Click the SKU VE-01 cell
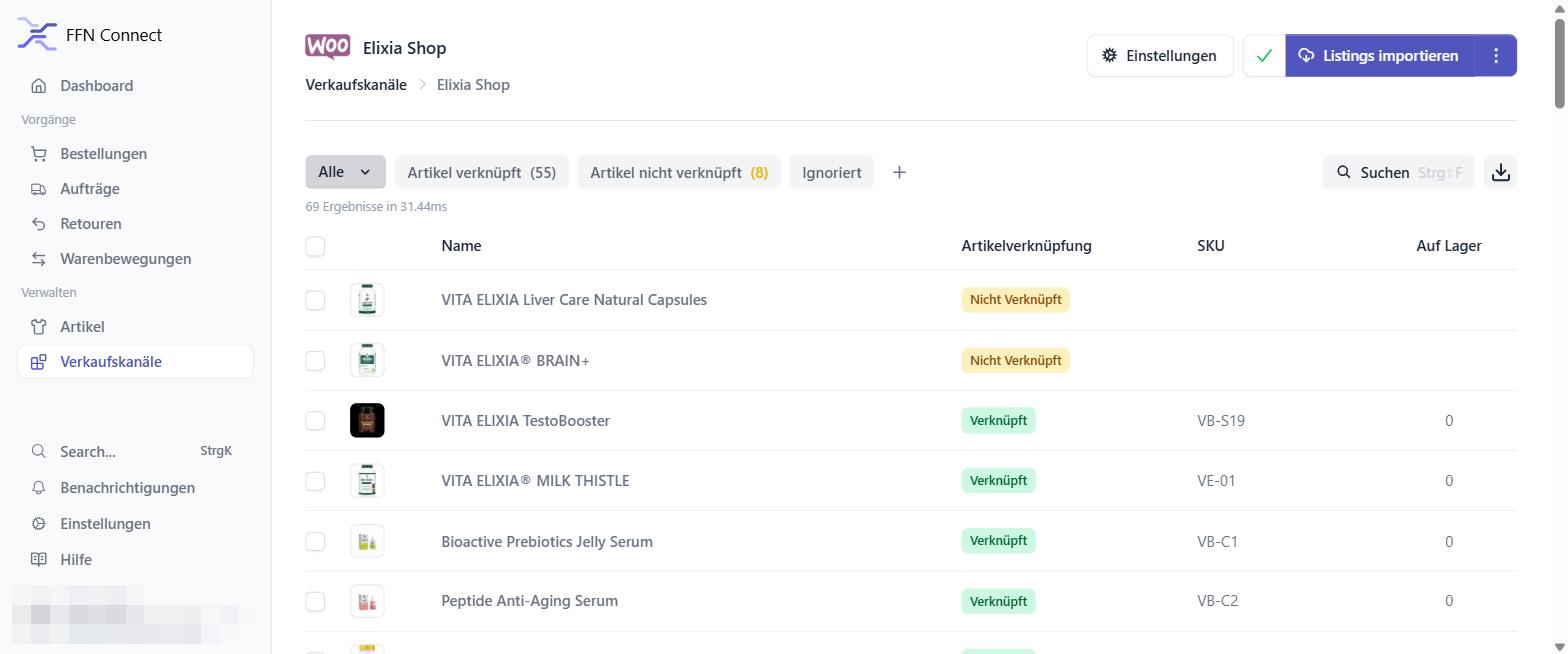 (x=1216, y=481)
